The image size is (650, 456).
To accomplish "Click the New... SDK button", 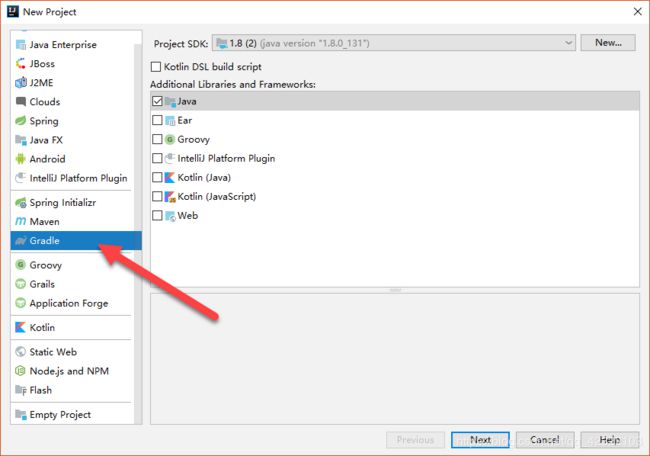I will (608, 43).
